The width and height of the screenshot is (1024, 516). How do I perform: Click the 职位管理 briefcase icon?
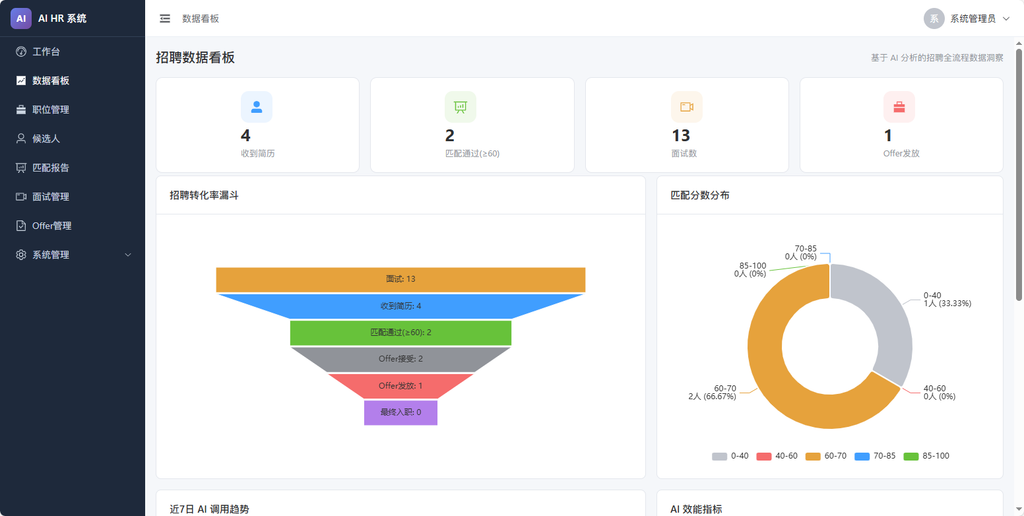21,110
